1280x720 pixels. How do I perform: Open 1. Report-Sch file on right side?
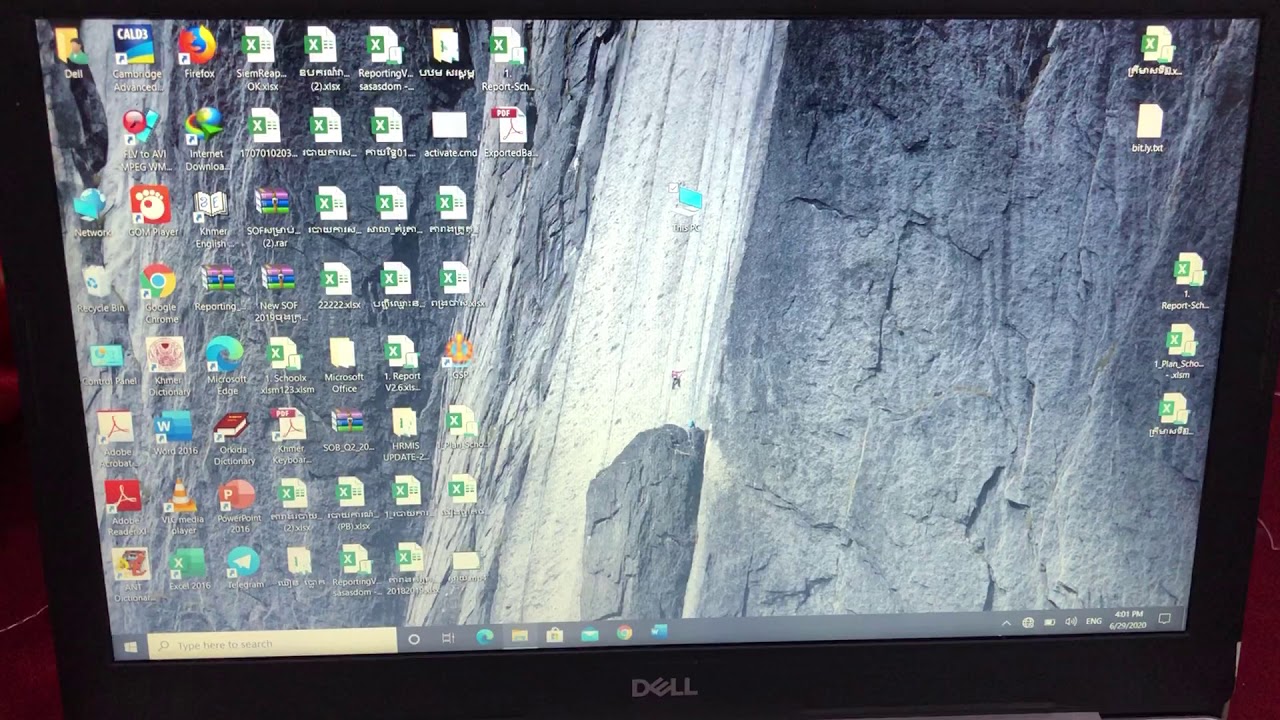click(x=1186, y=283)
